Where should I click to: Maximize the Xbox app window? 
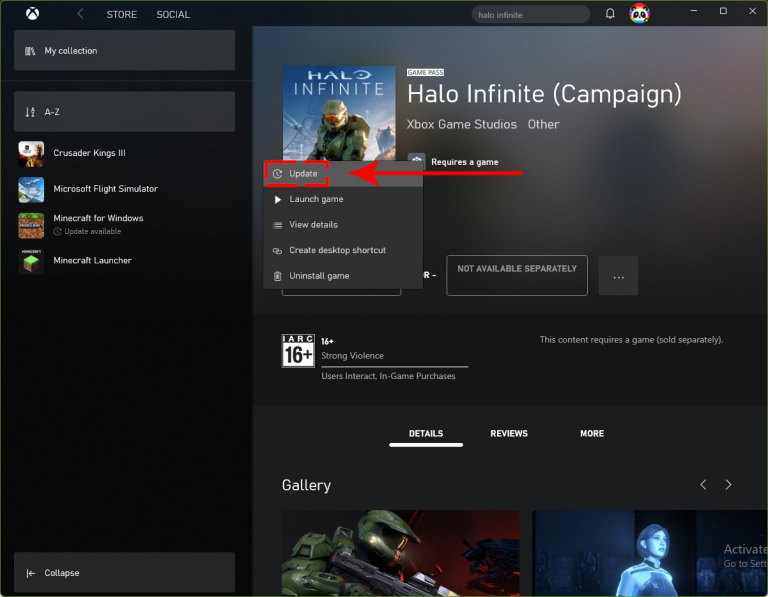723,11
